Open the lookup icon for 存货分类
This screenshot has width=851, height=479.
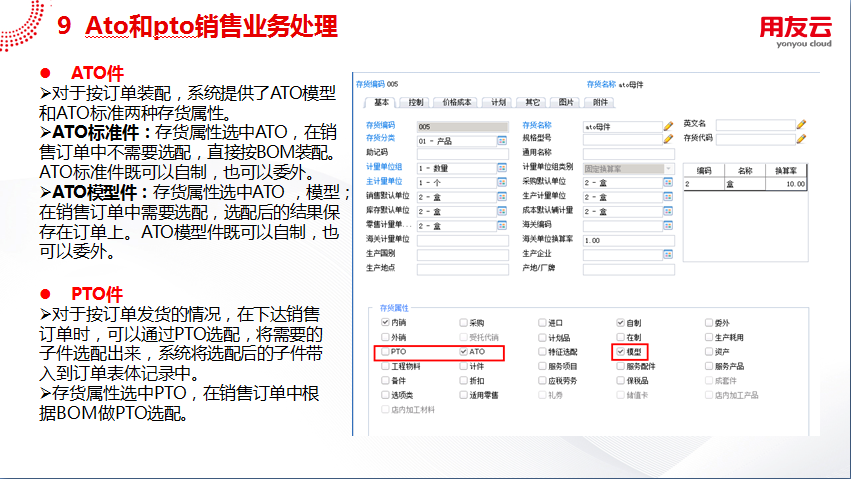click(502, 140)
